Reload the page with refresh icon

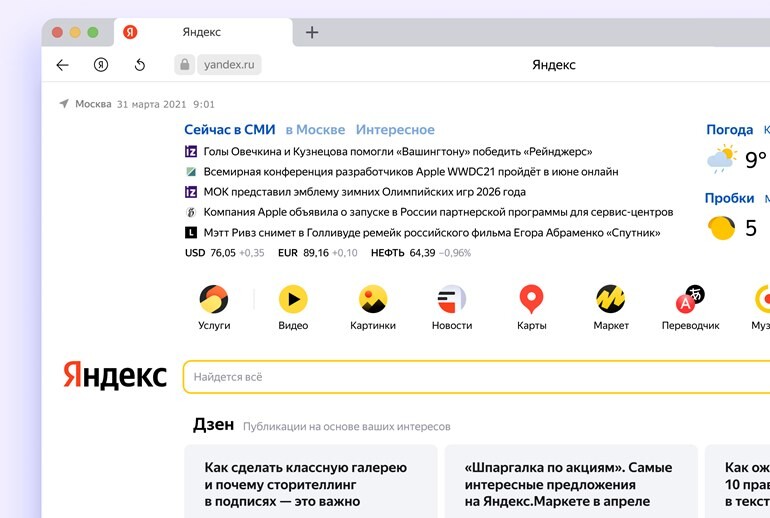click(140, 65)
